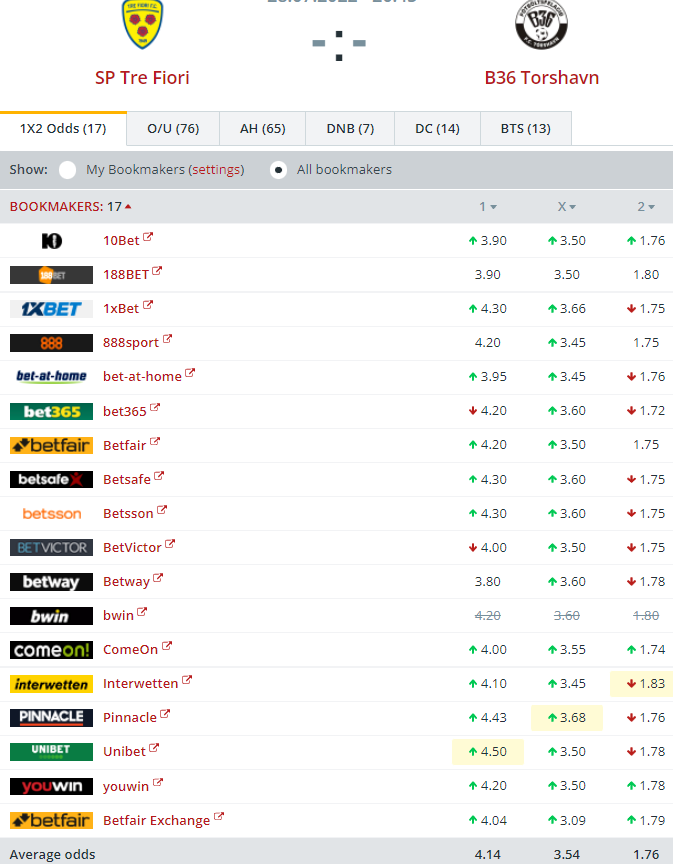Viewport: 673px width, 864px height.
Task: Open the AH (65) tab
Action: (262, 129)
